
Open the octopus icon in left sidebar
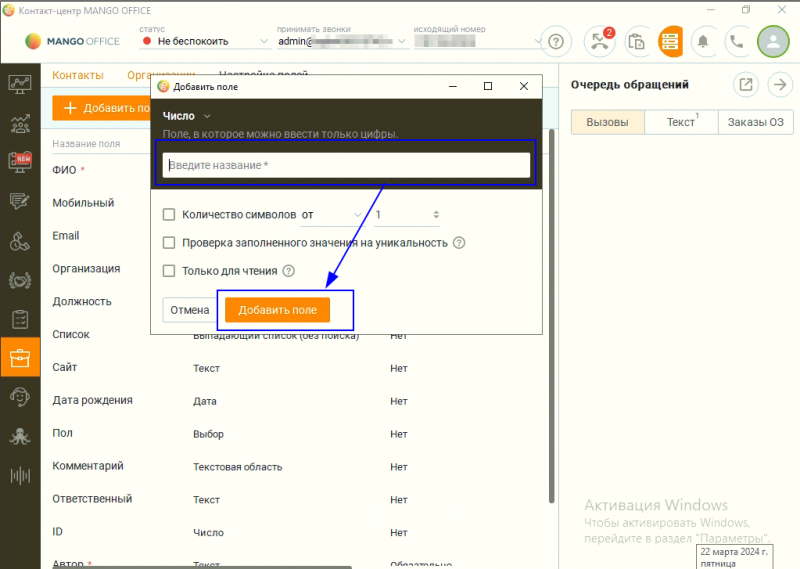tap(19, 436)
